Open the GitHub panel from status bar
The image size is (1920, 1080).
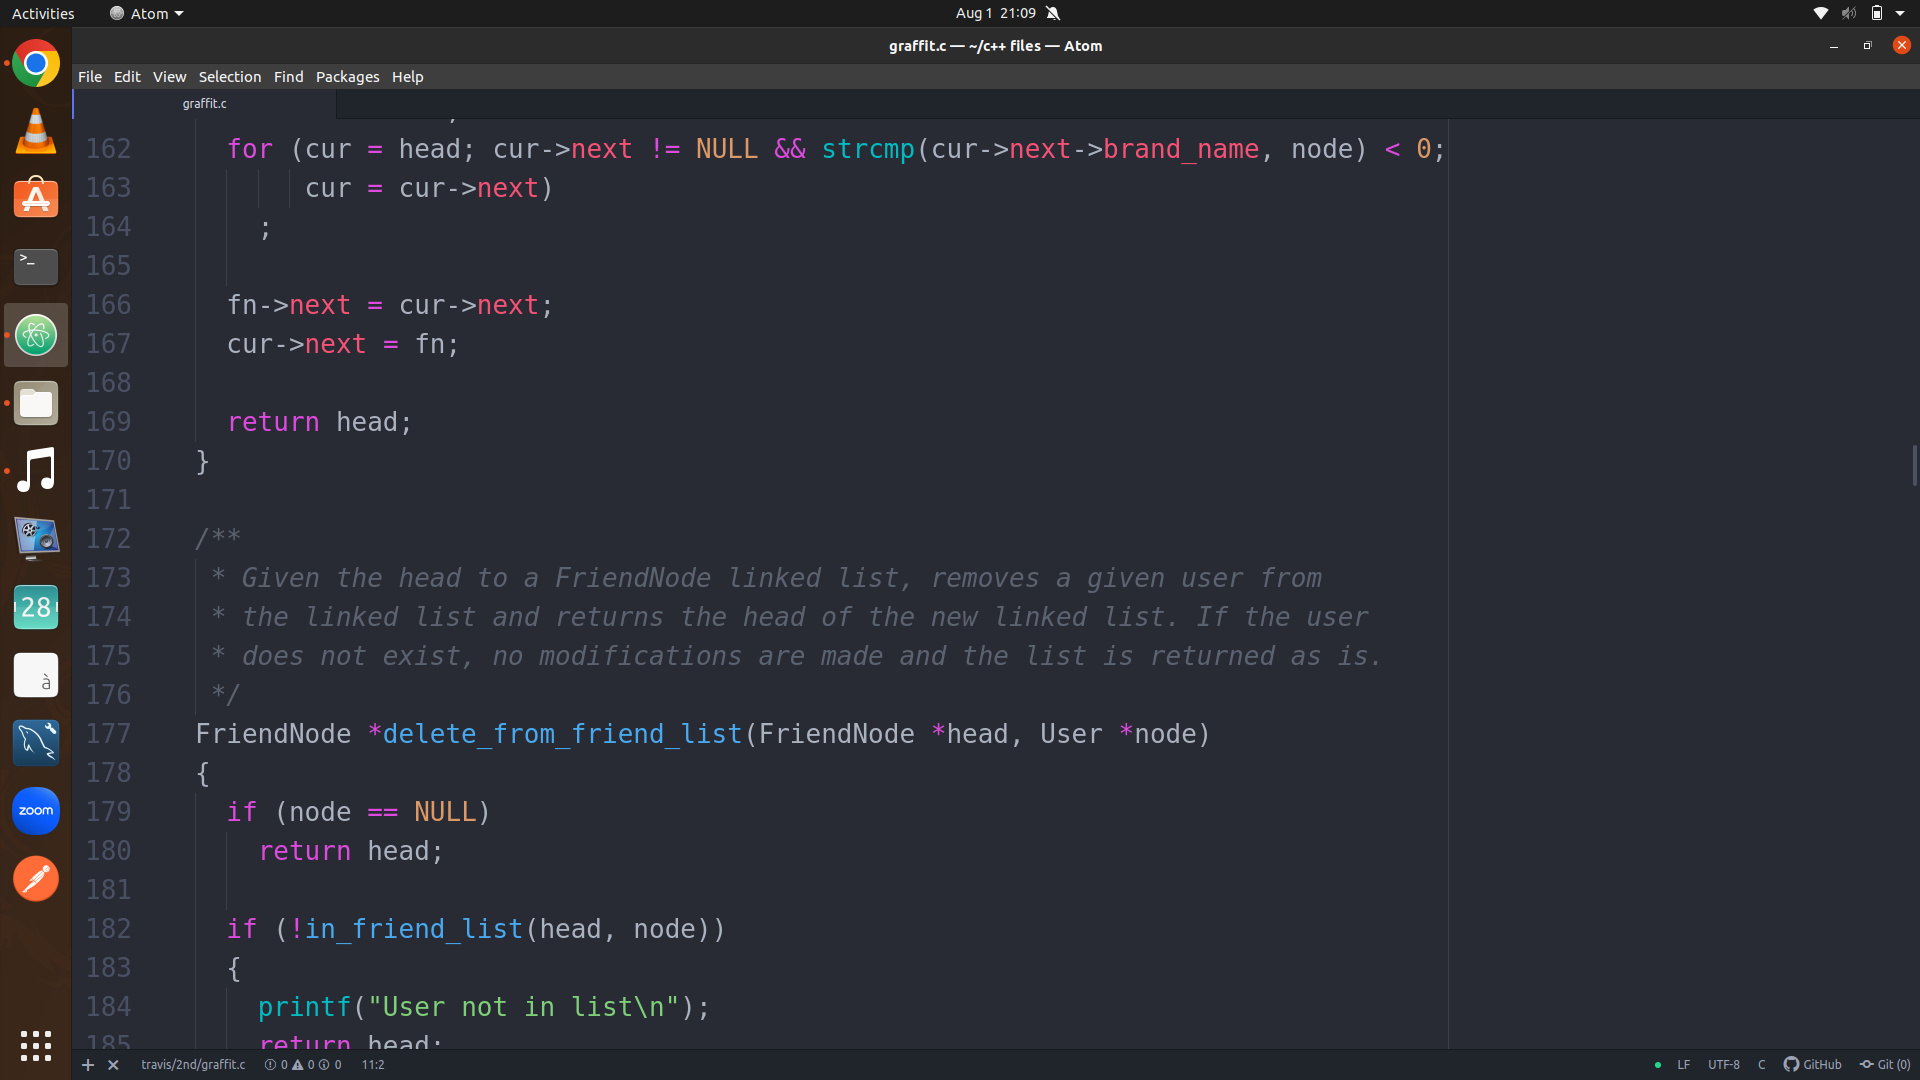tap(1812, 1065)
